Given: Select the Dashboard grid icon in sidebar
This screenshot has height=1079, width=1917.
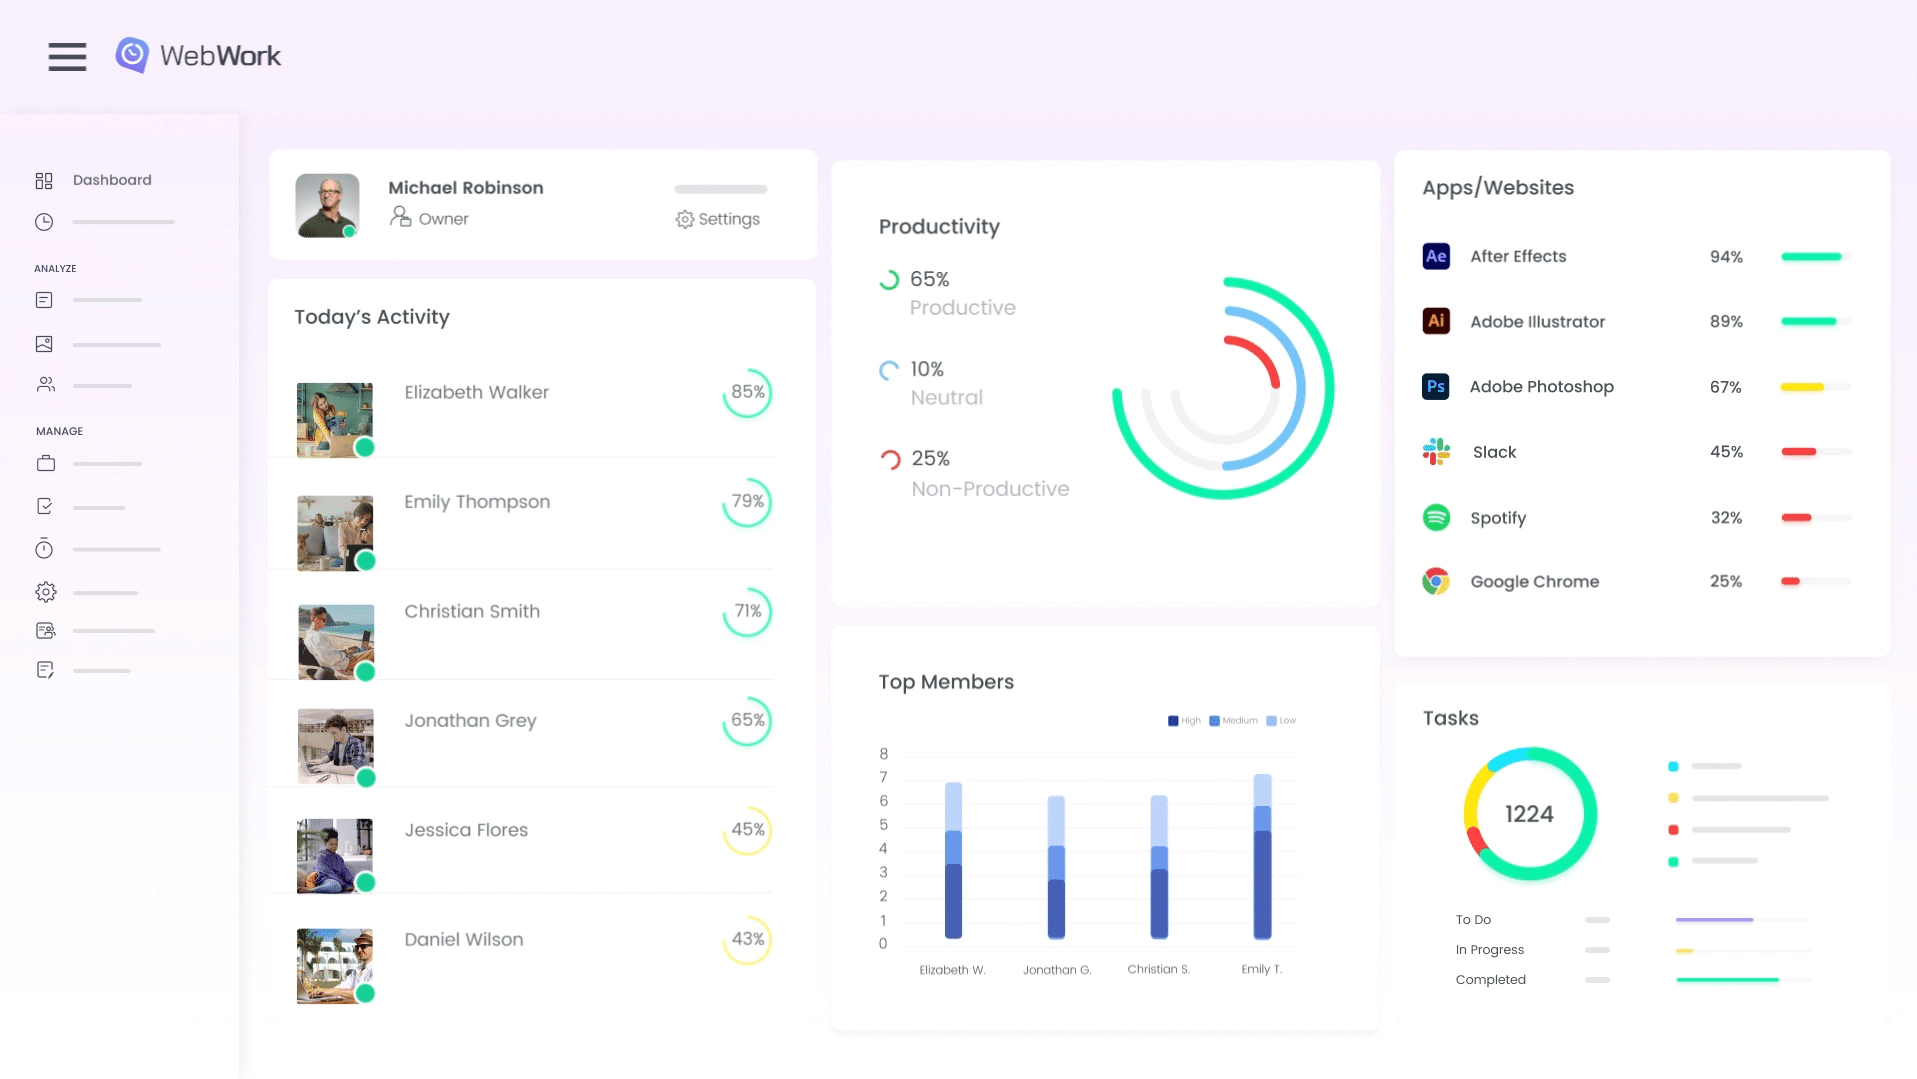Looking at the screenshot, I should click(43, 180).
